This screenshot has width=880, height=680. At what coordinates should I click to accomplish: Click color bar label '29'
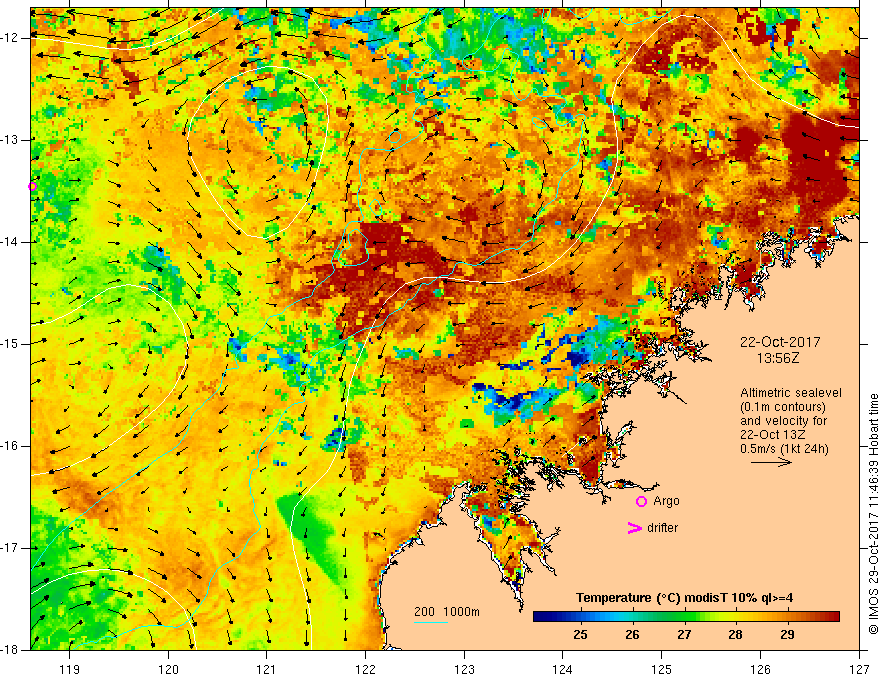pyautogui.click(x=787, y=635)
